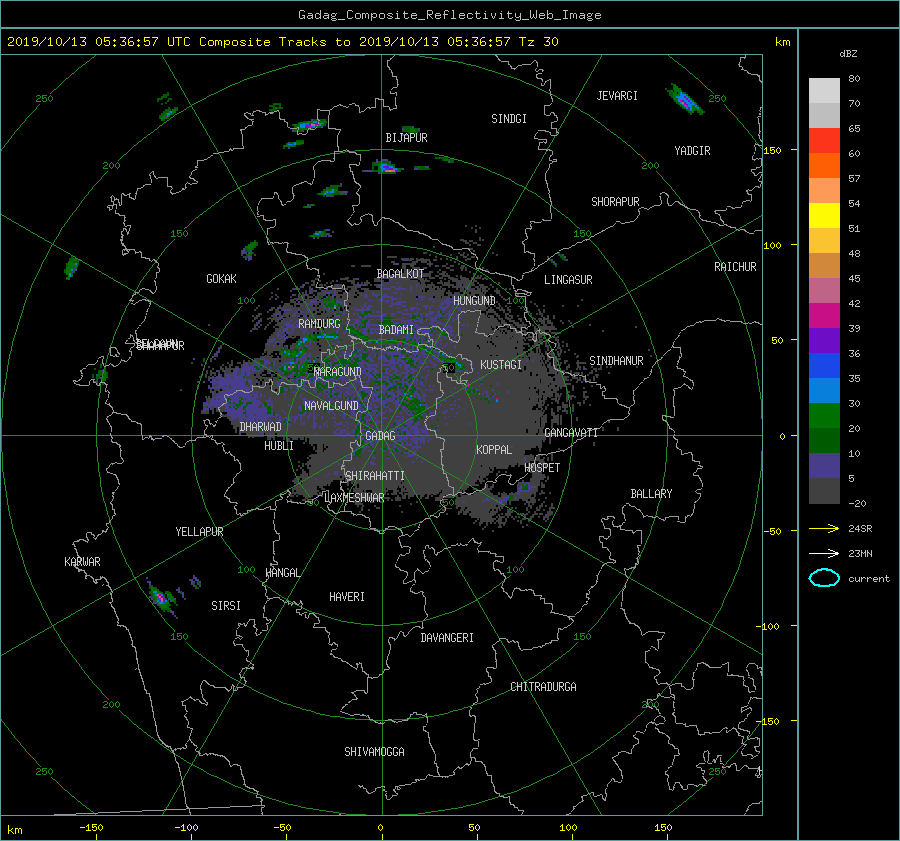900x841 pixels.
Task: Choose the light gray 80 dBZ swatch
Action: 824,90
